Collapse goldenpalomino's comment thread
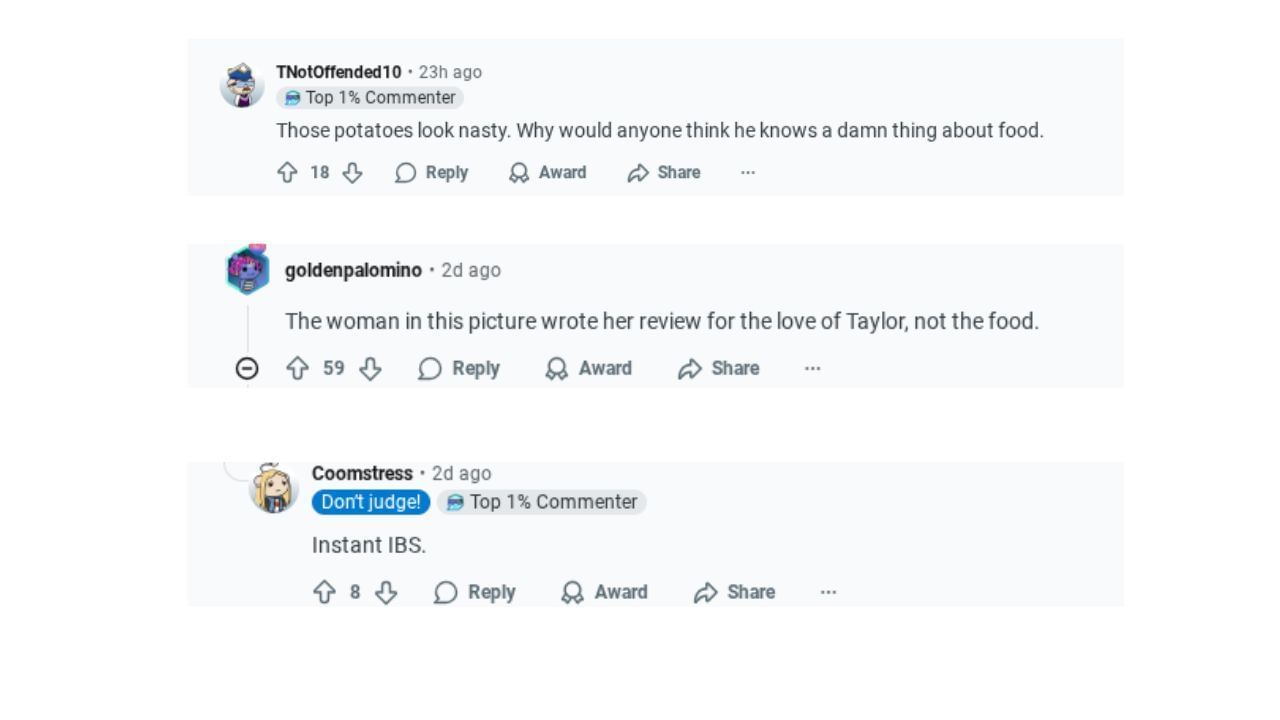Viewport: 1280px width, 720px height. (247, 369)
